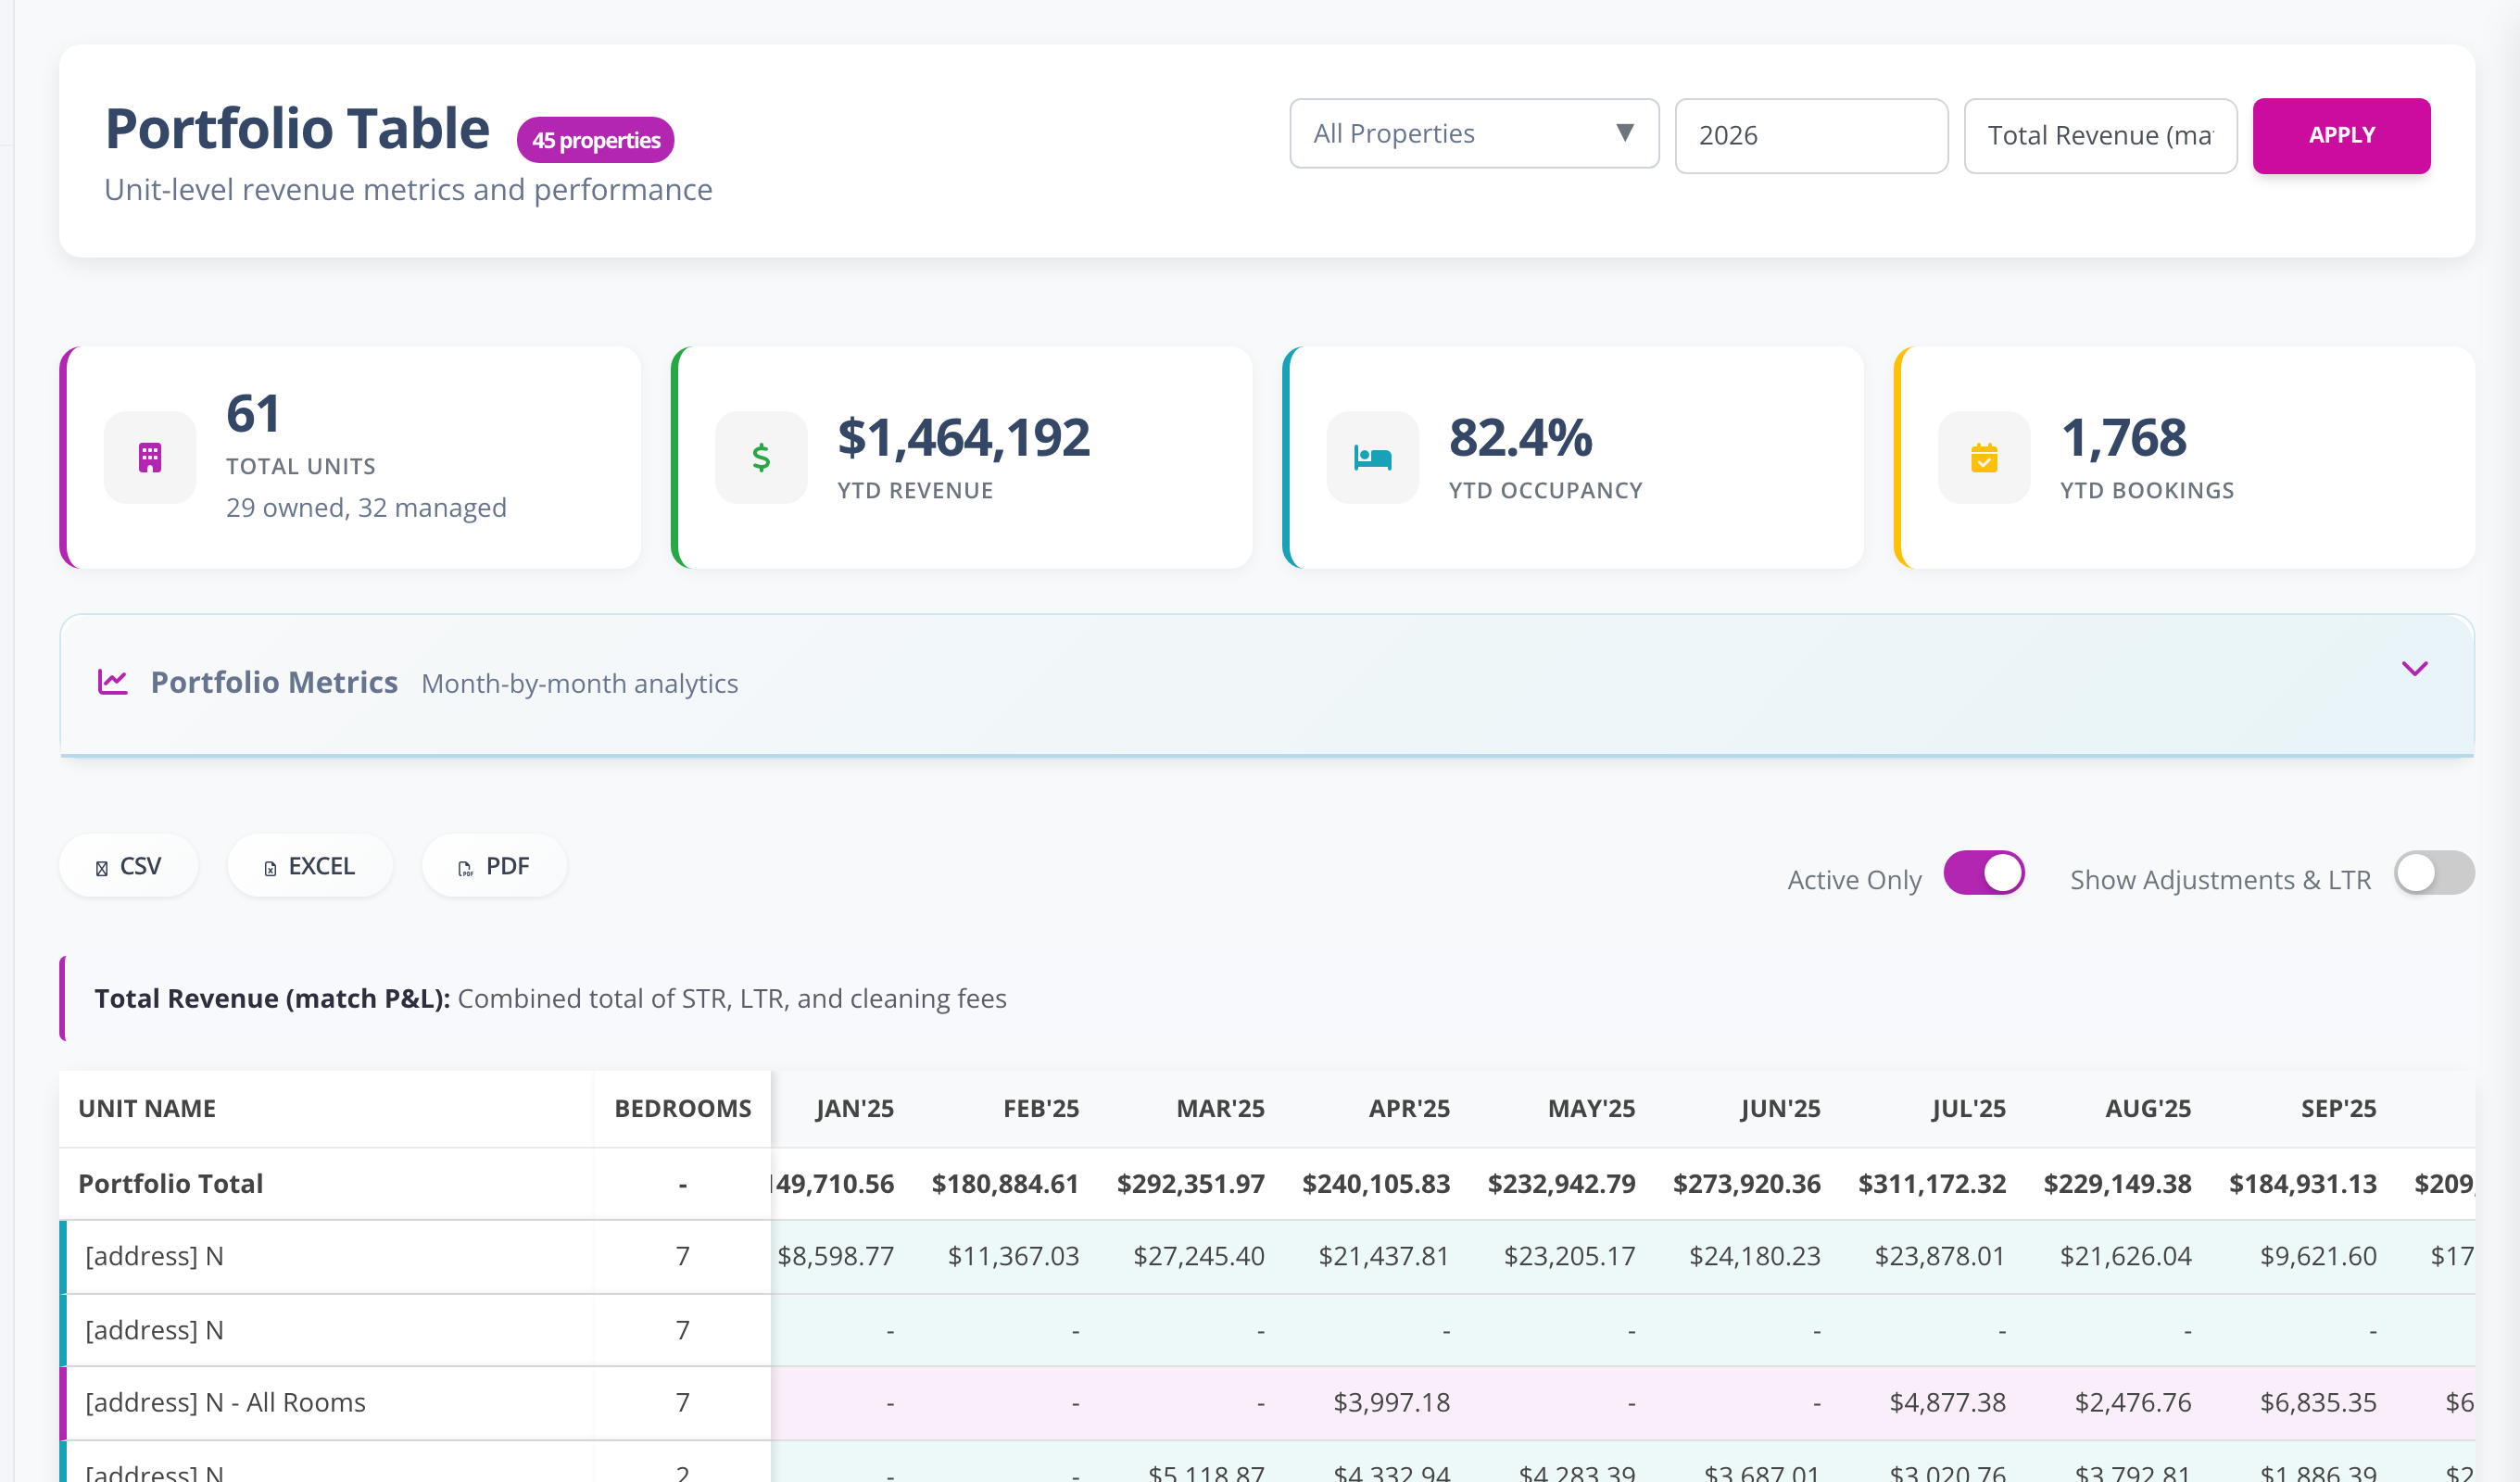
Task: Click the MAY'25 column header
Action: point(1591,1108)
